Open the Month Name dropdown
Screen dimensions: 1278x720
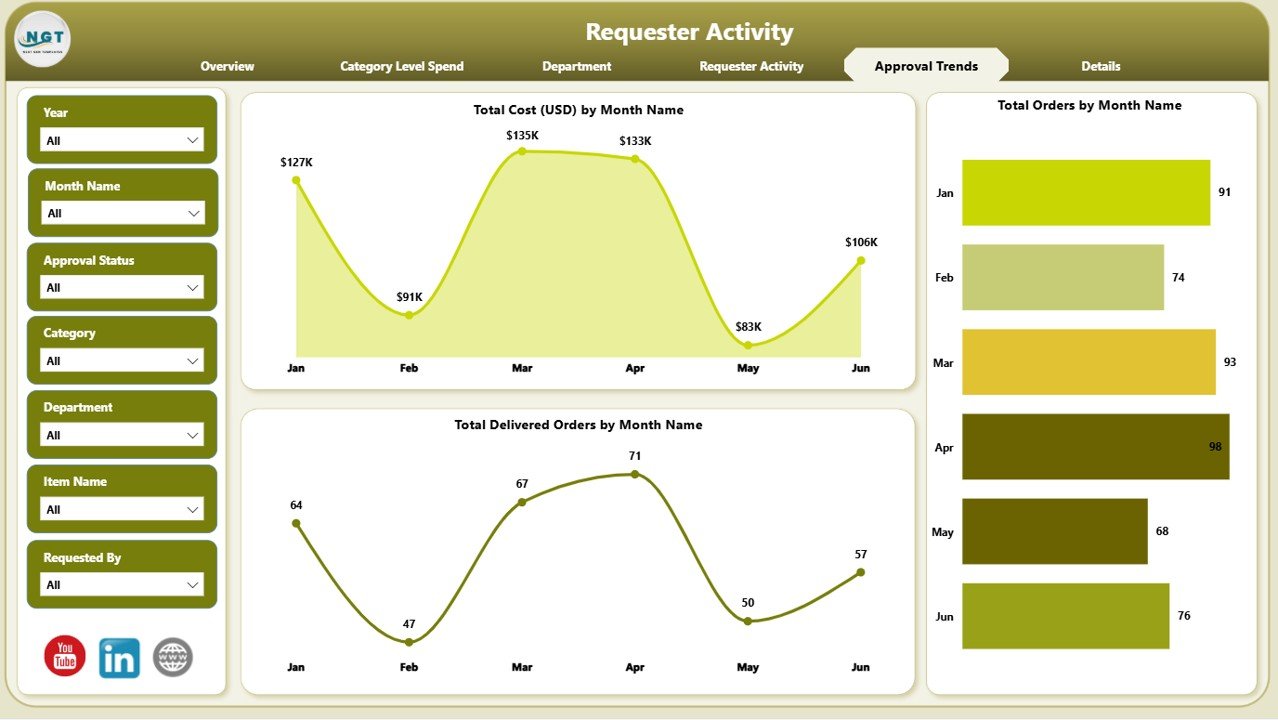tap(122, 213)
